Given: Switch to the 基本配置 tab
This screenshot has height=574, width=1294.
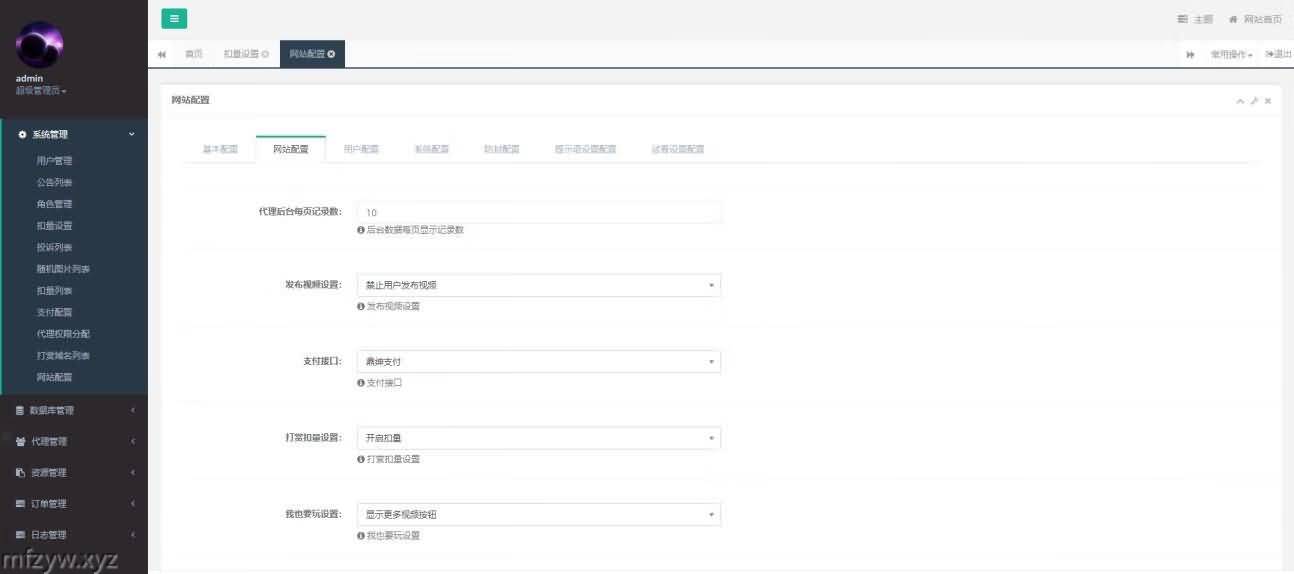Looking at the screenshot, I should 220,149.
